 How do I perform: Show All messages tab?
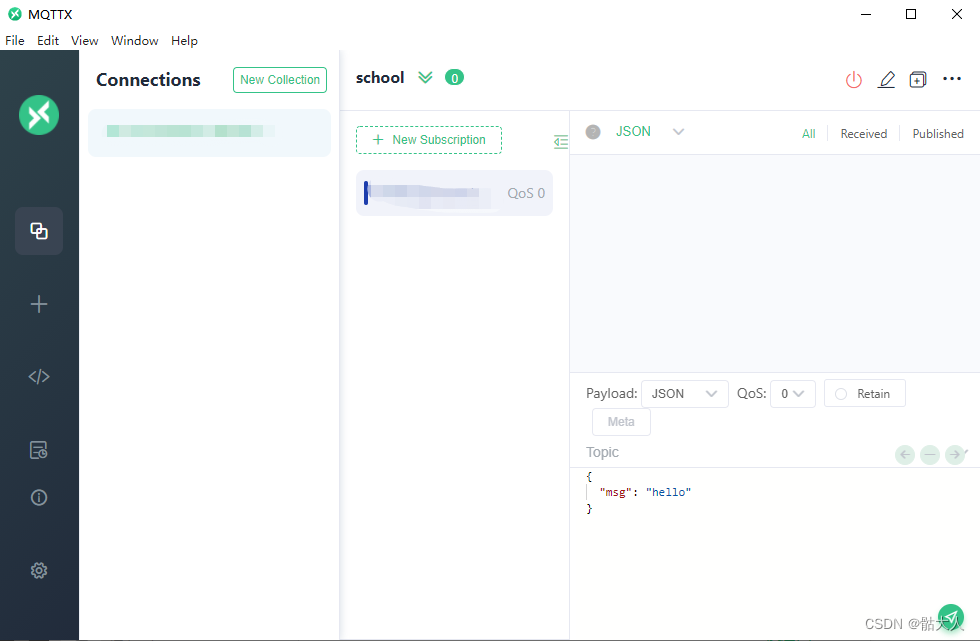click(809, 134)
